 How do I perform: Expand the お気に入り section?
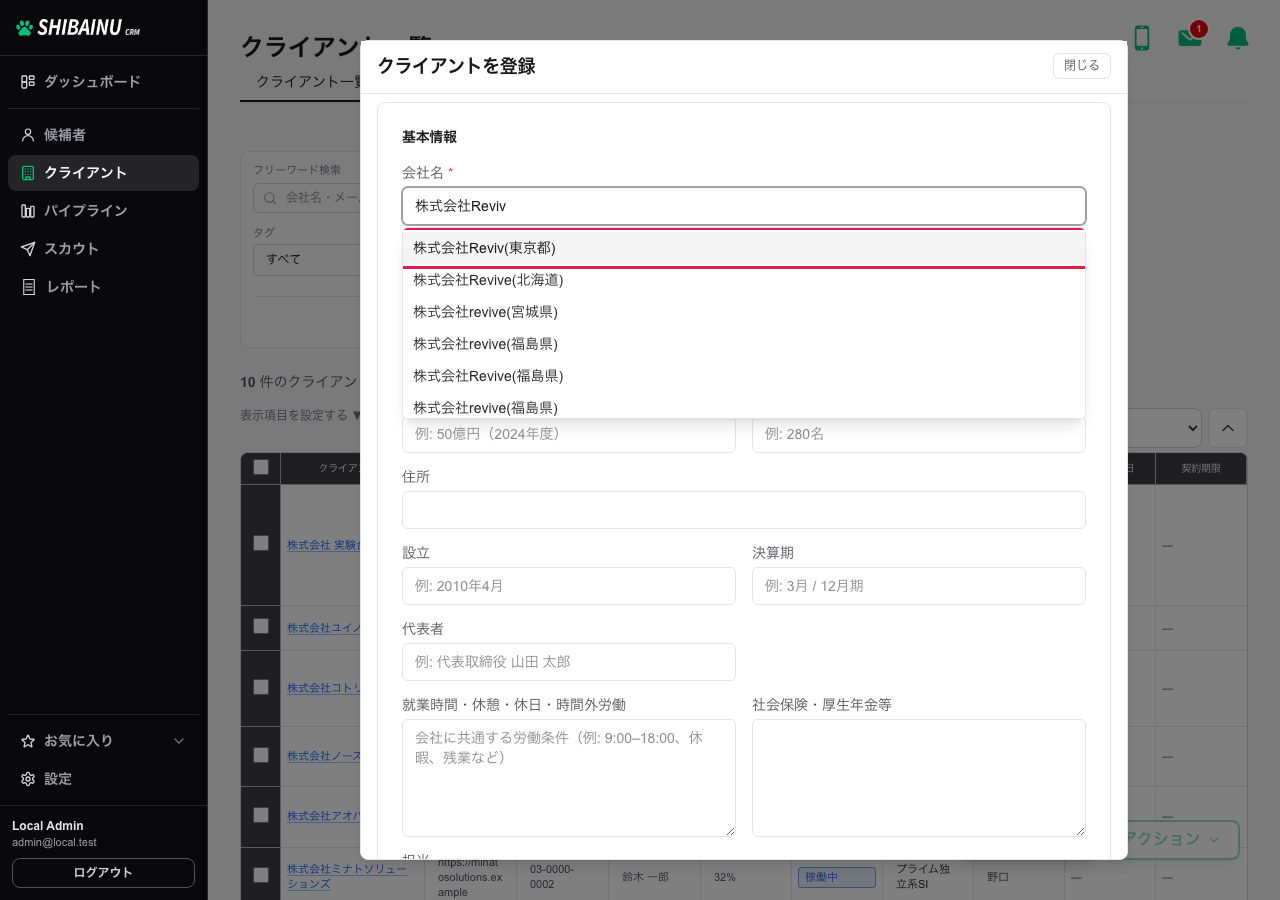[103, 740]
